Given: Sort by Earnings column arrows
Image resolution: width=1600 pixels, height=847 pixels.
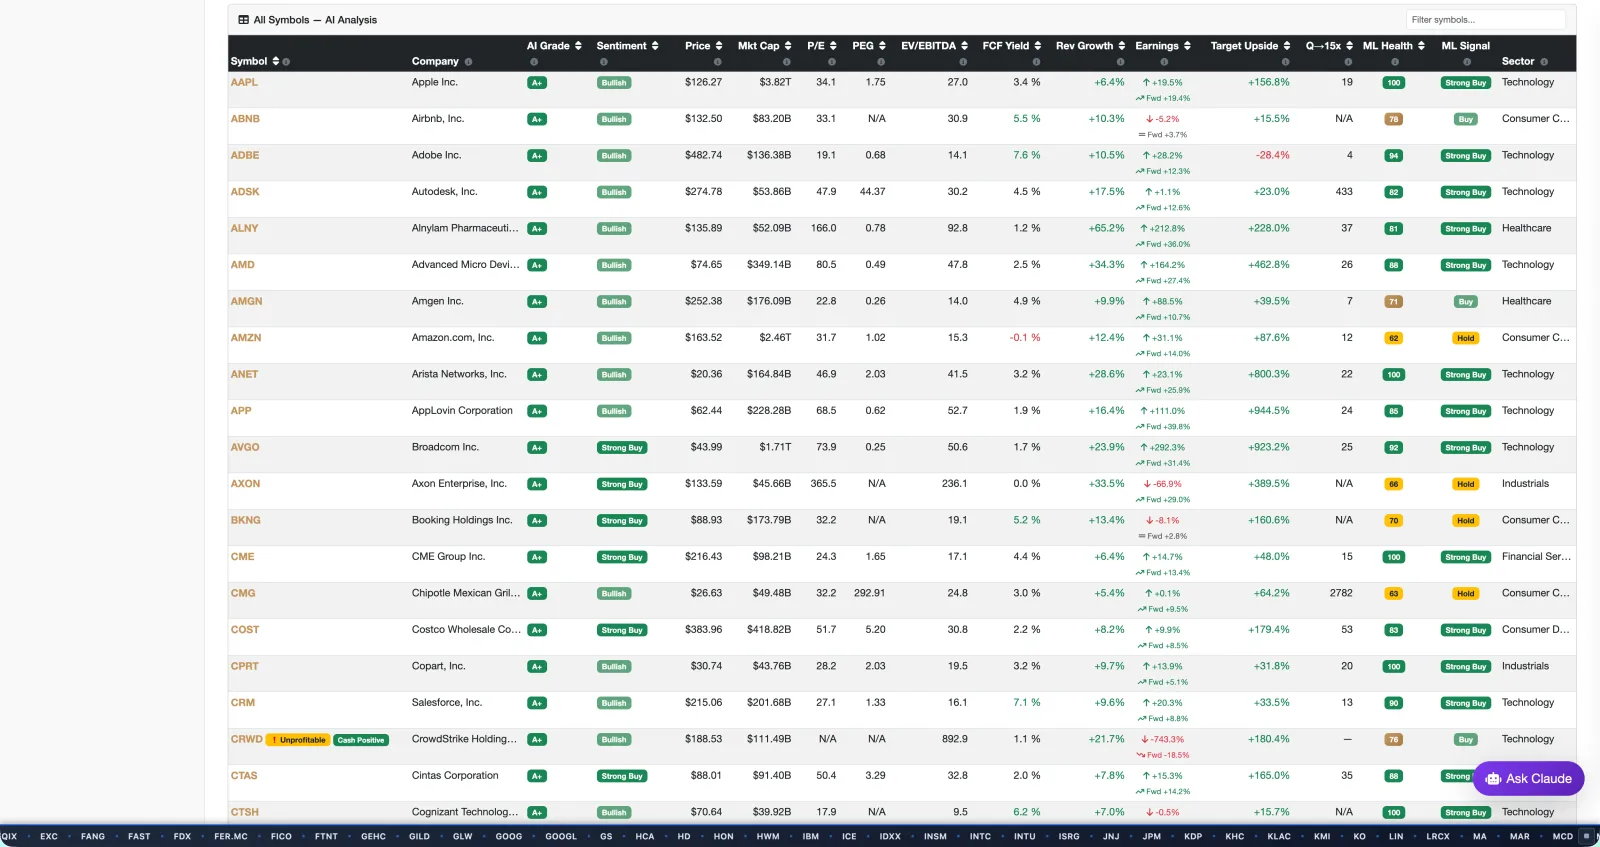Looking at the screenshot, I should (x=1187, y=46).
